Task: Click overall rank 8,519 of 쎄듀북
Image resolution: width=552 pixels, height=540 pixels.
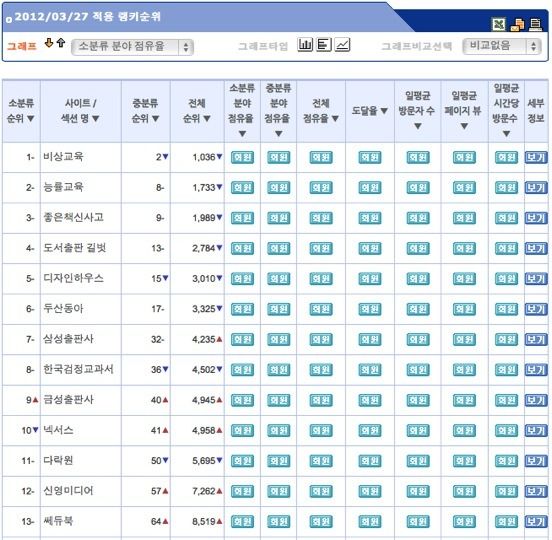Action: click(204, 521)
